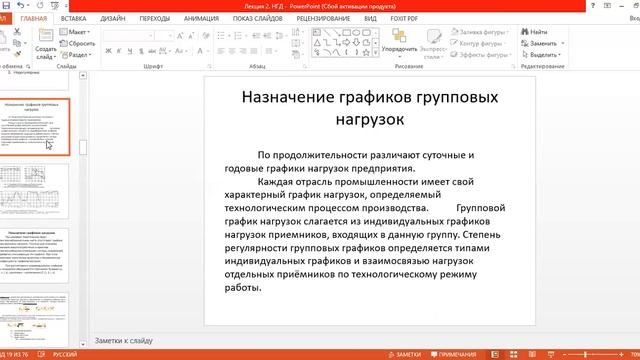Create a new slide (Создать слайд icon)
Viewport: 640px width, 360px height.
pyautogui.click(x=46, y=36)
